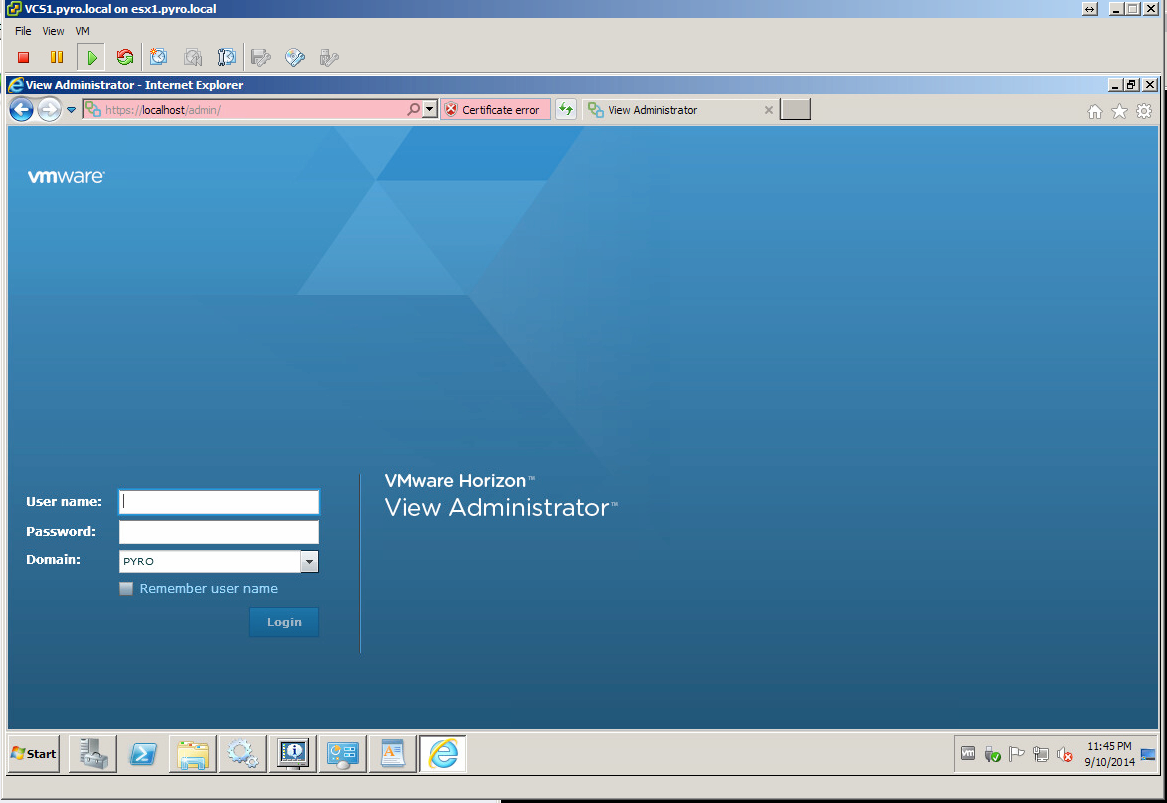Open Windows PowerShell from the taskbar
The width and height of the screenshot is (1167, 803).
tap(144, 754)
